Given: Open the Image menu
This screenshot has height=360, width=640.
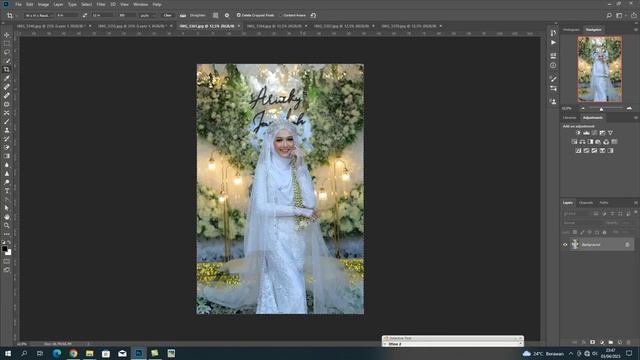Looking at the screenshot, I should [x=43, y=4].
